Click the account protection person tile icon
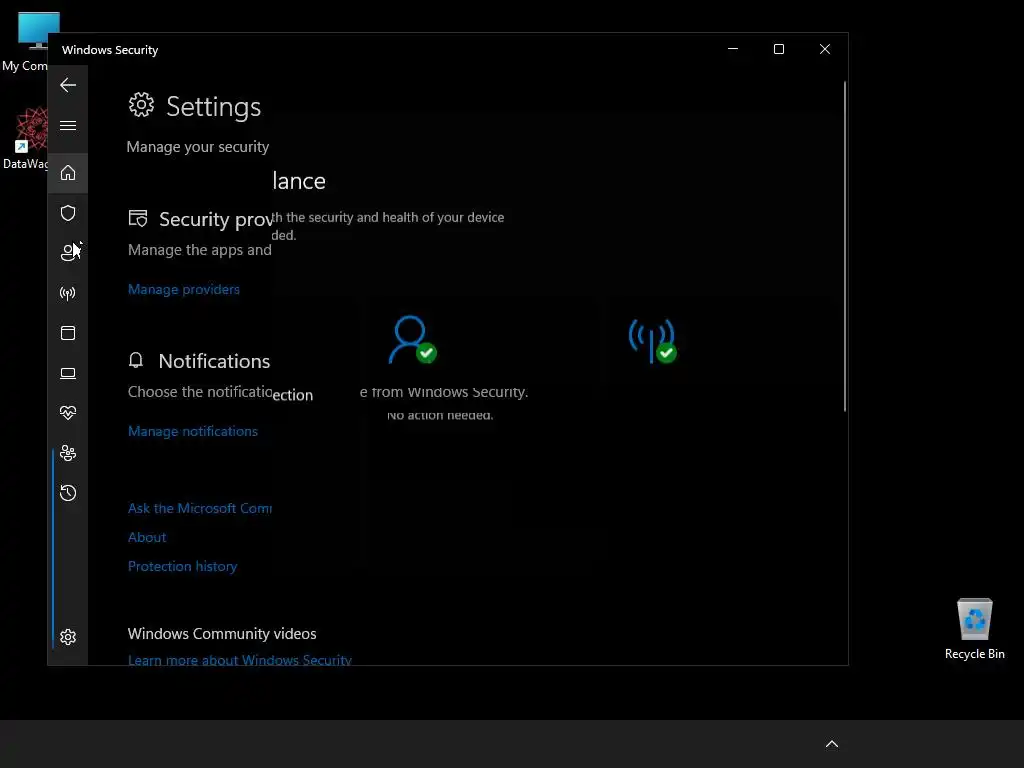This screenshot has width=1024, height=768. click(x=412, y=340)
